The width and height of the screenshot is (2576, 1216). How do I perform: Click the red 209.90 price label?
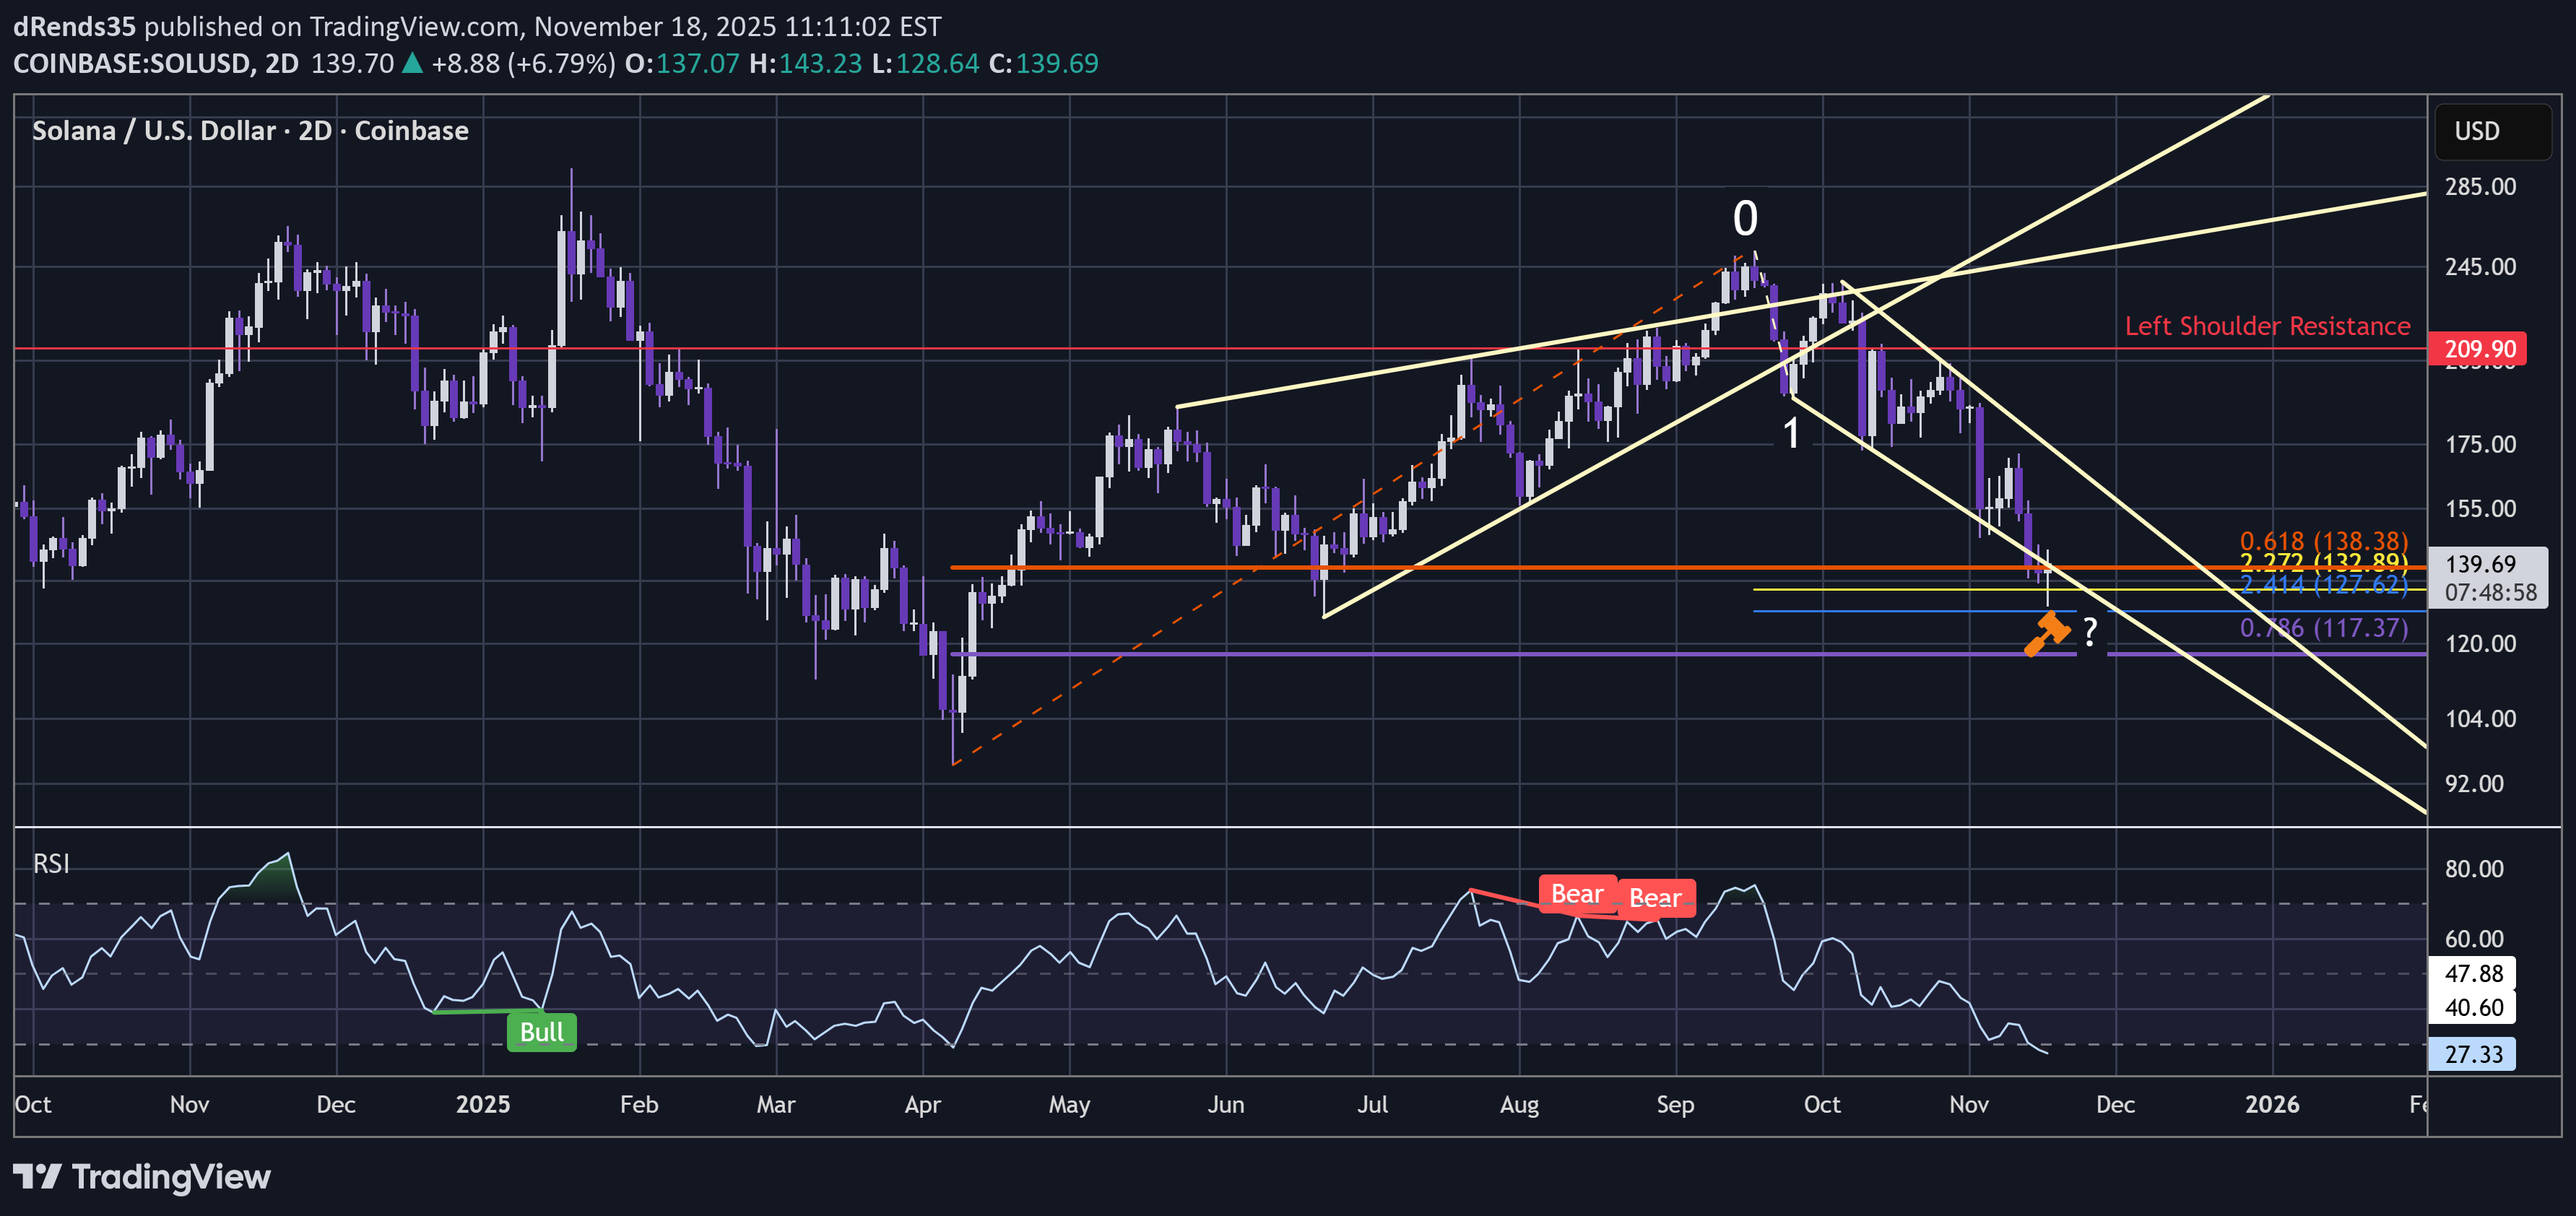tap(2479, 349)
